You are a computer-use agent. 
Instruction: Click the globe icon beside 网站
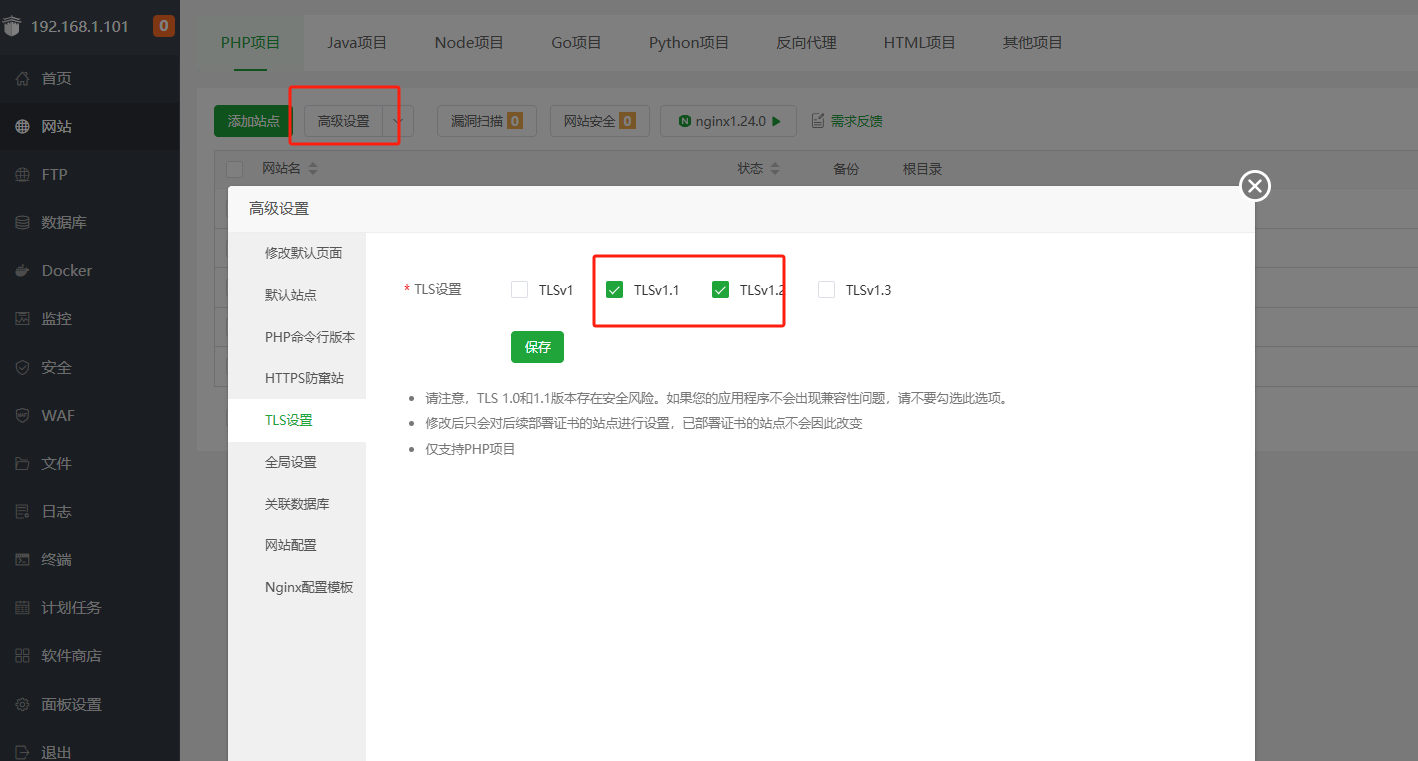22,127
